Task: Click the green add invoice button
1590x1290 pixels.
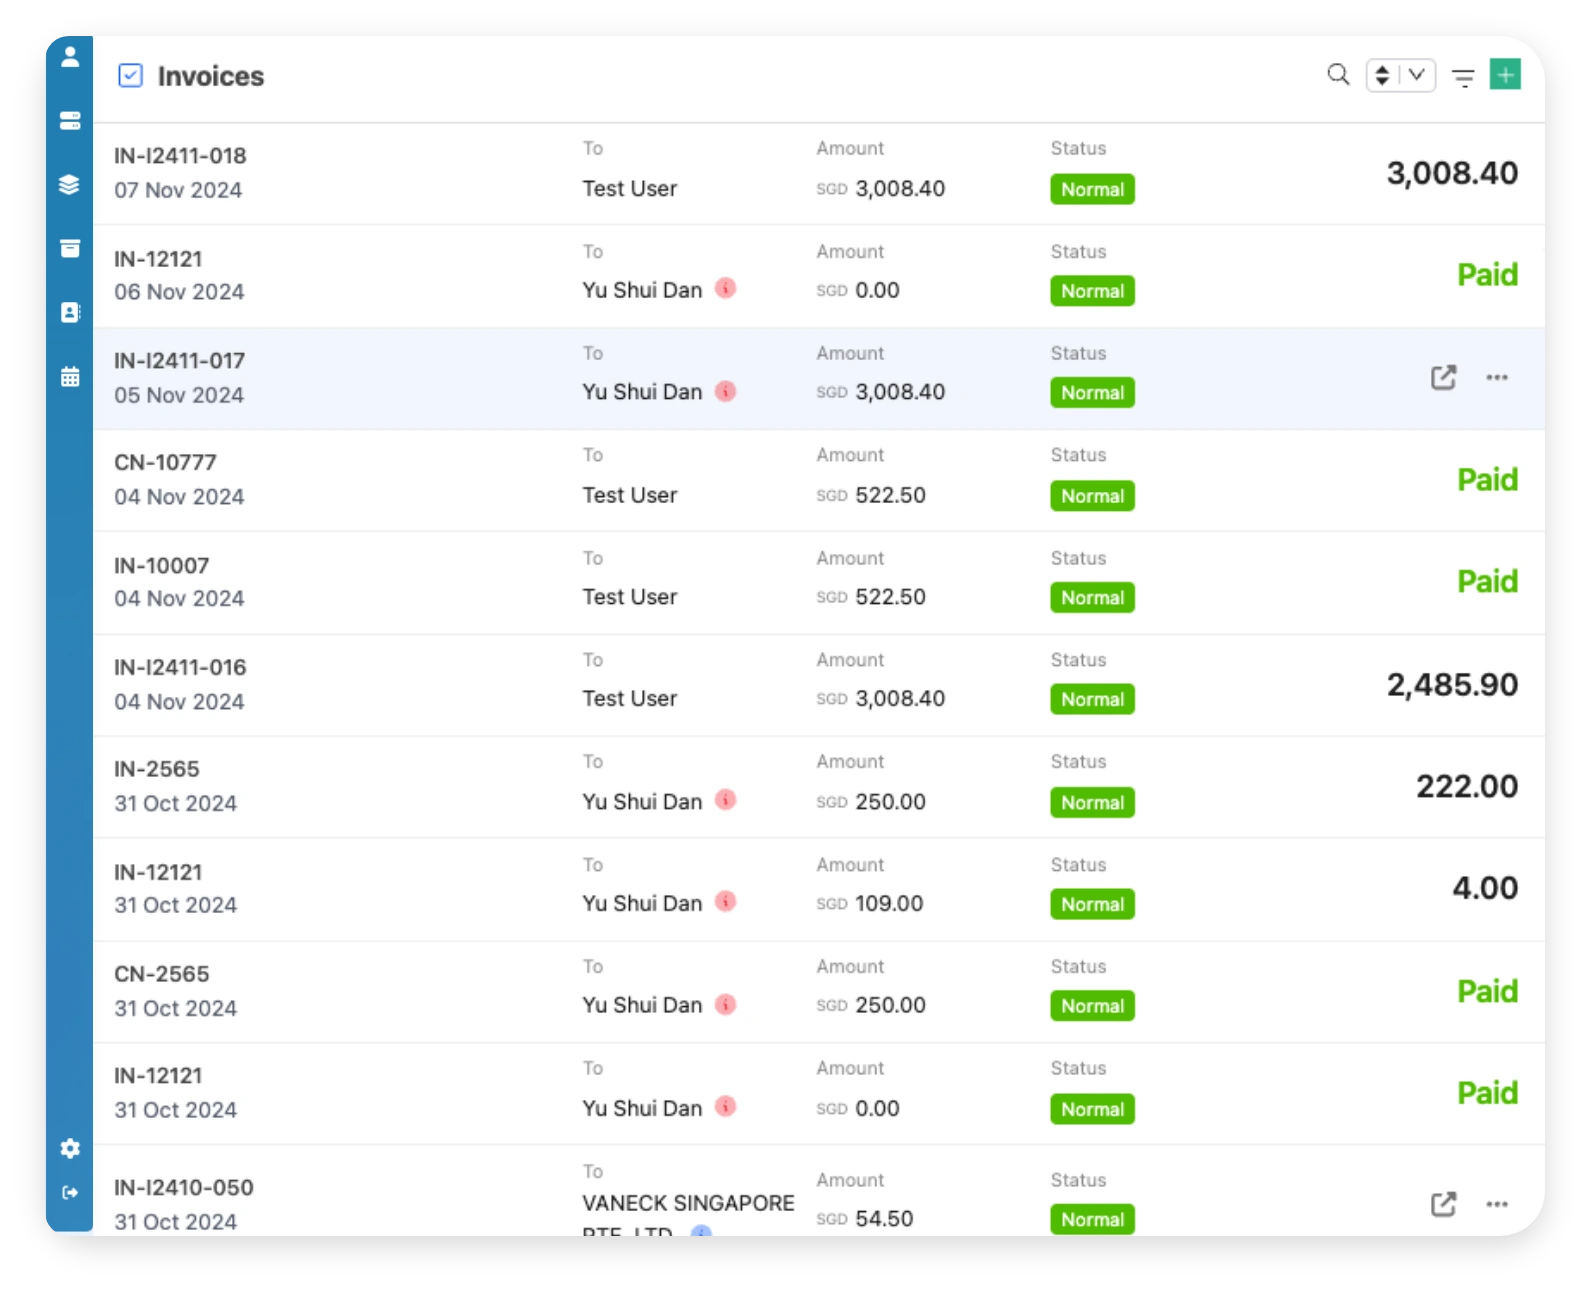Action: [x=1505, y=75]
